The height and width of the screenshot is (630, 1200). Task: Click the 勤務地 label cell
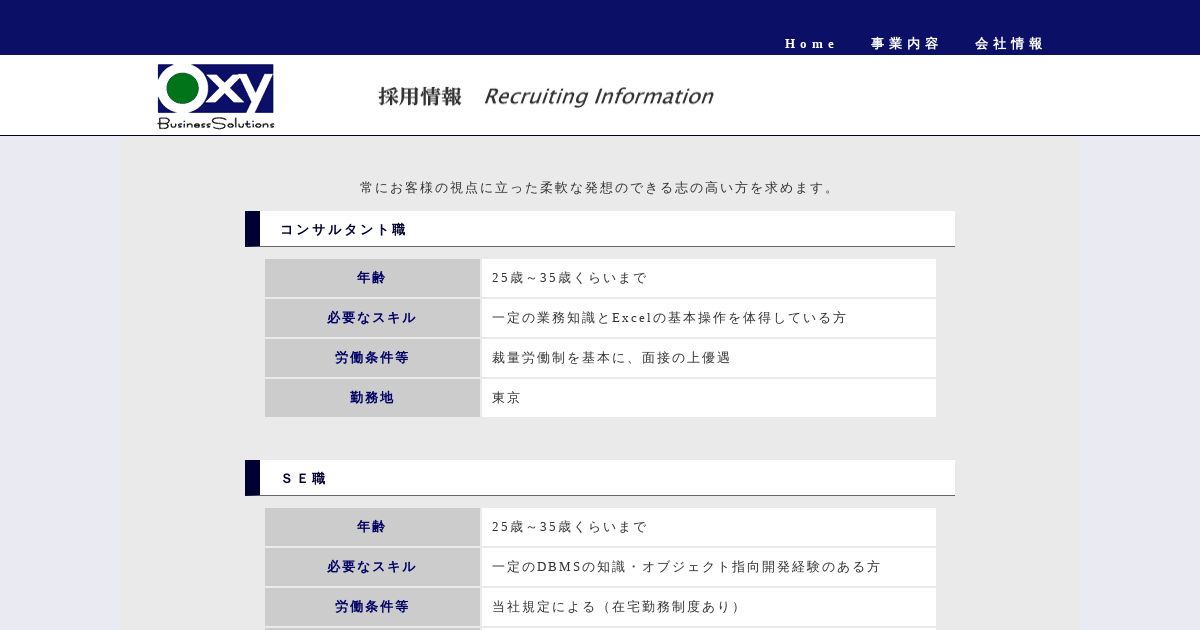372,398
